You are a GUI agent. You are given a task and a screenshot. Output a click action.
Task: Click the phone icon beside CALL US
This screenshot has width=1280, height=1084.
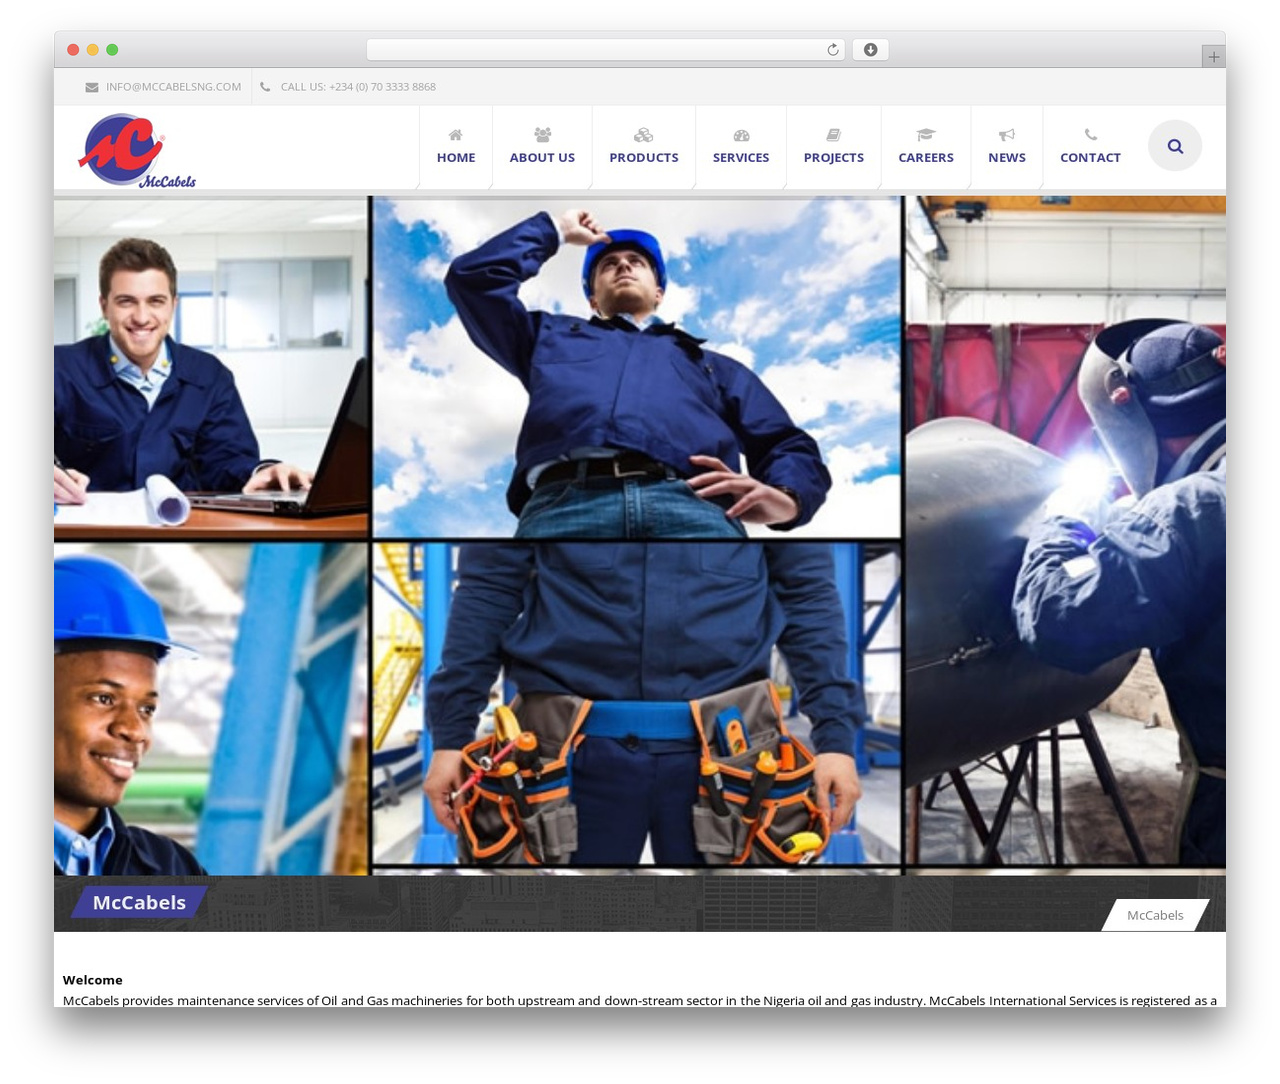point(265,87)
